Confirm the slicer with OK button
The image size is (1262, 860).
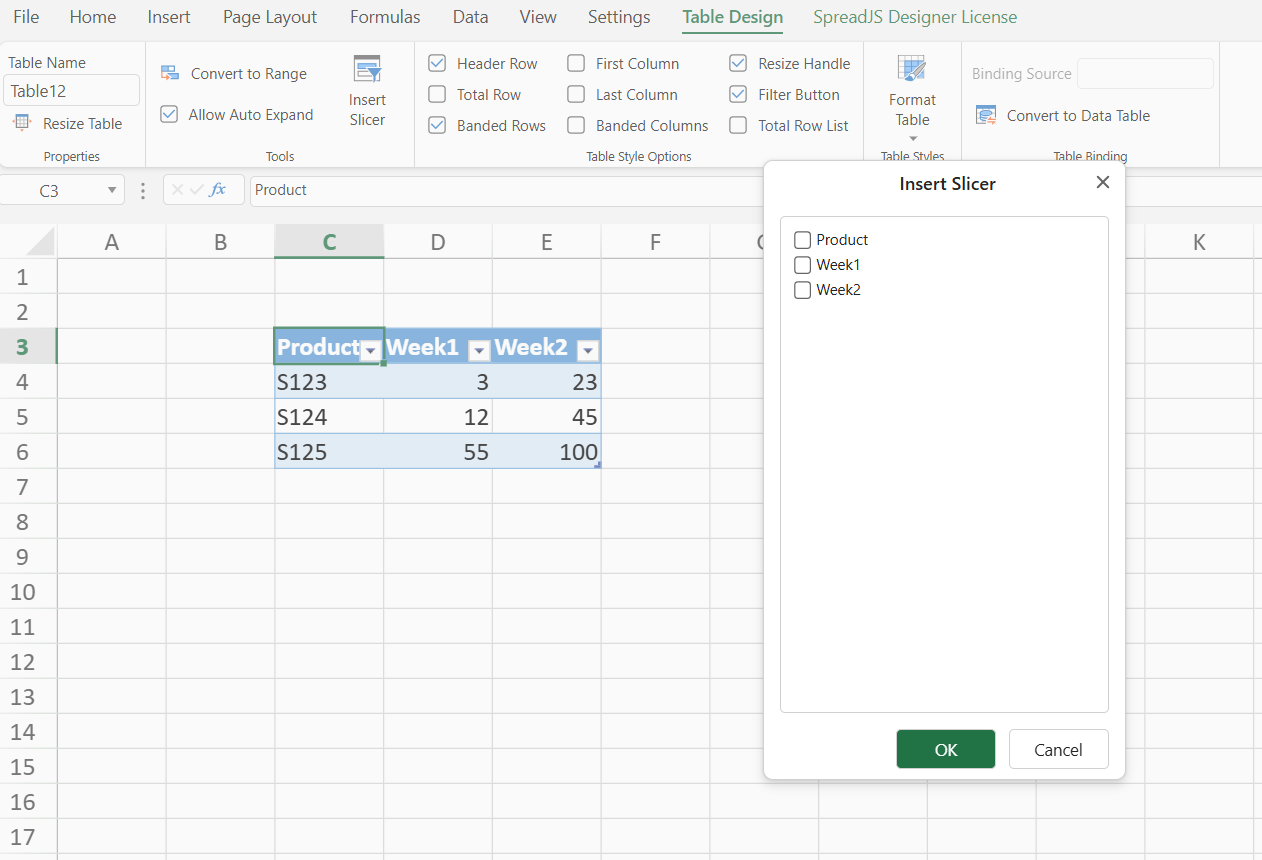point(946,749)
